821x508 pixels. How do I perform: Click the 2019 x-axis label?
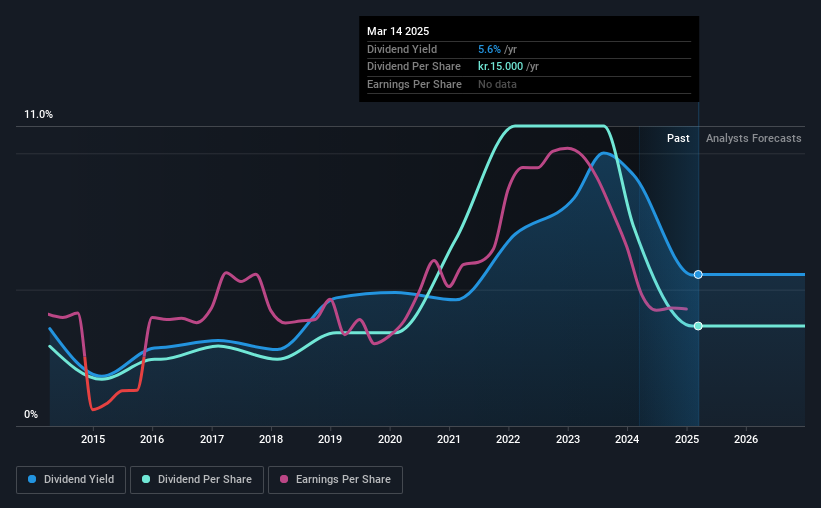(x=330, y=439)
